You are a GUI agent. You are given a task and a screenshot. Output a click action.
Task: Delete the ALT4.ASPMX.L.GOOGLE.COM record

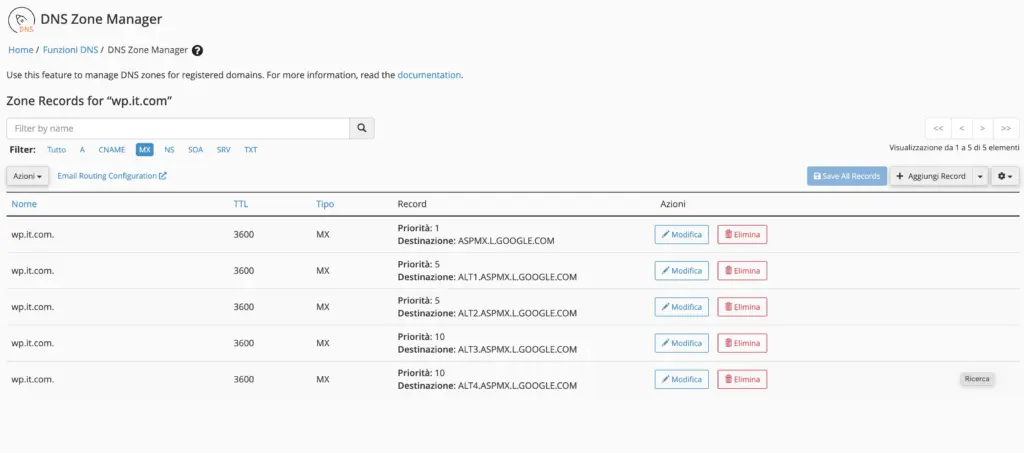click(742, 379)
